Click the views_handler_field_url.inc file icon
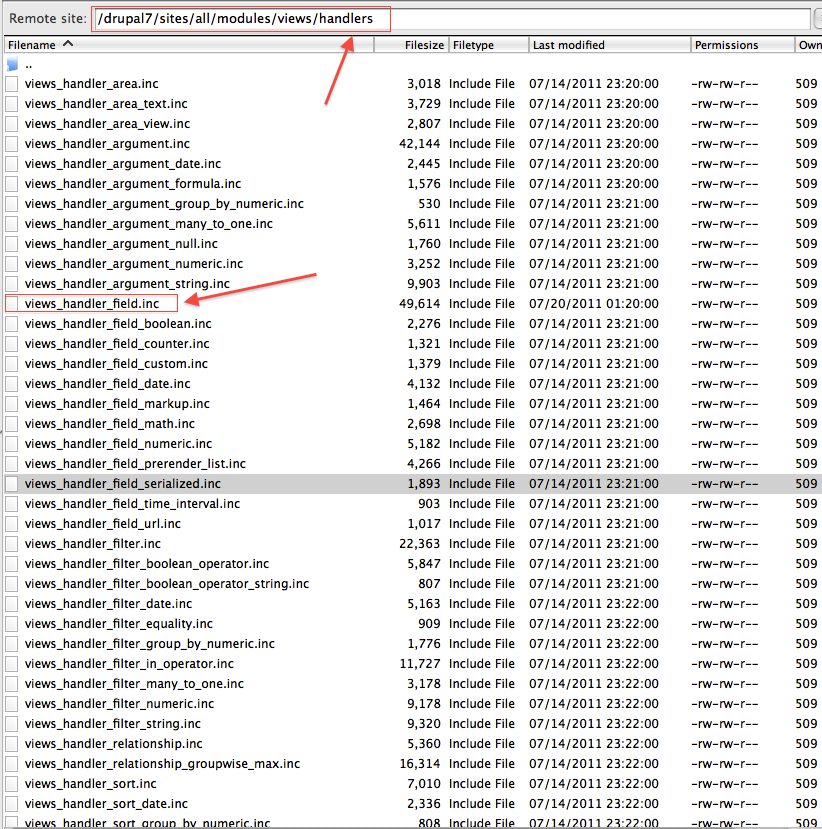The width and height of the screenshot is (822, 829). pyautogui.click(x=12, y=524)
